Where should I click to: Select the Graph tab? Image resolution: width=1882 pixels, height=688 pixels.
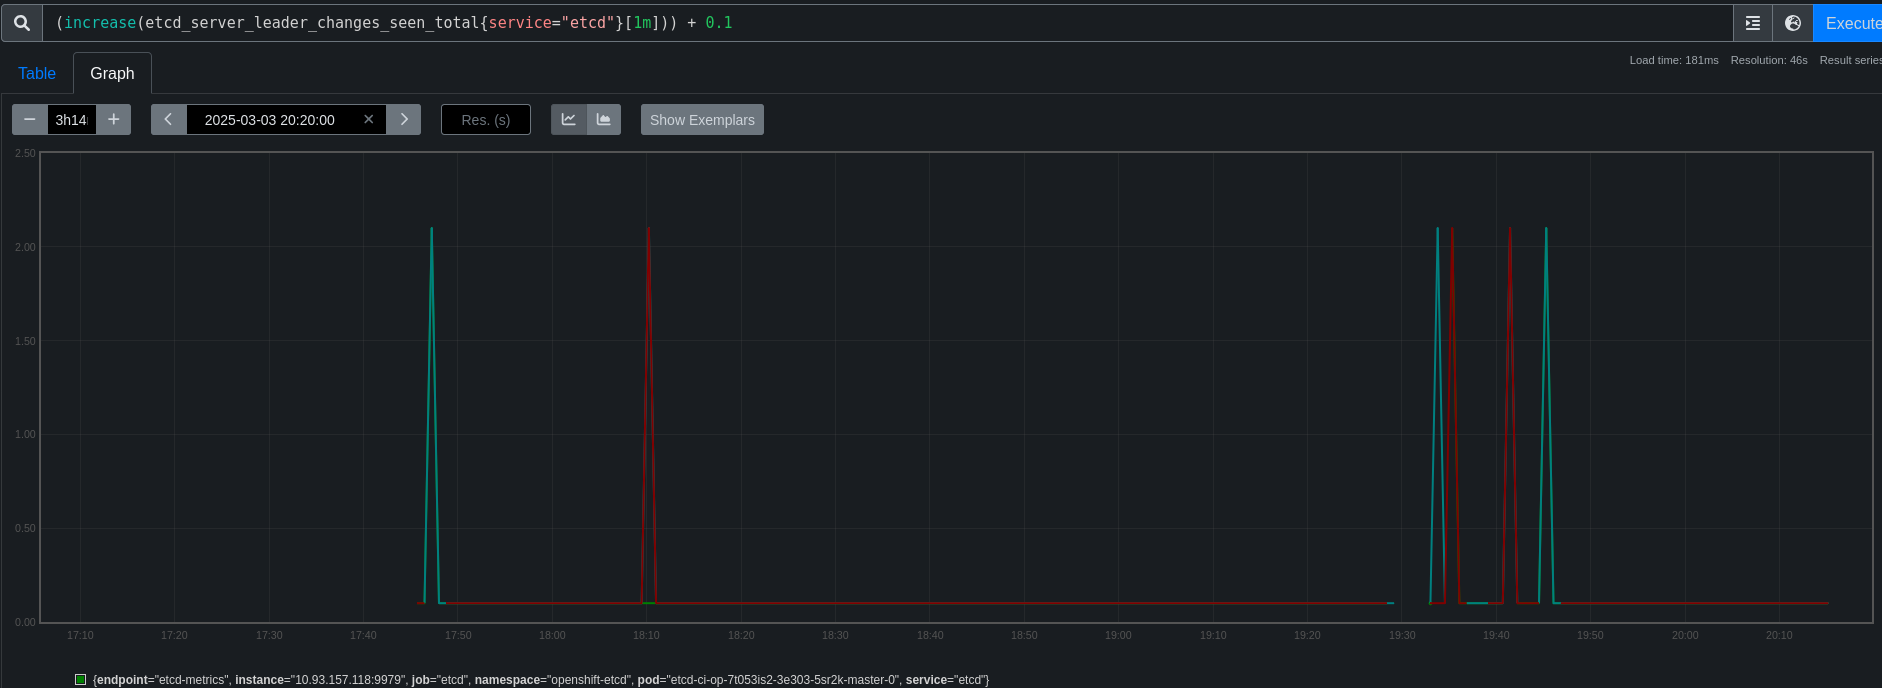pyautogui.click(x=112, y=73)
